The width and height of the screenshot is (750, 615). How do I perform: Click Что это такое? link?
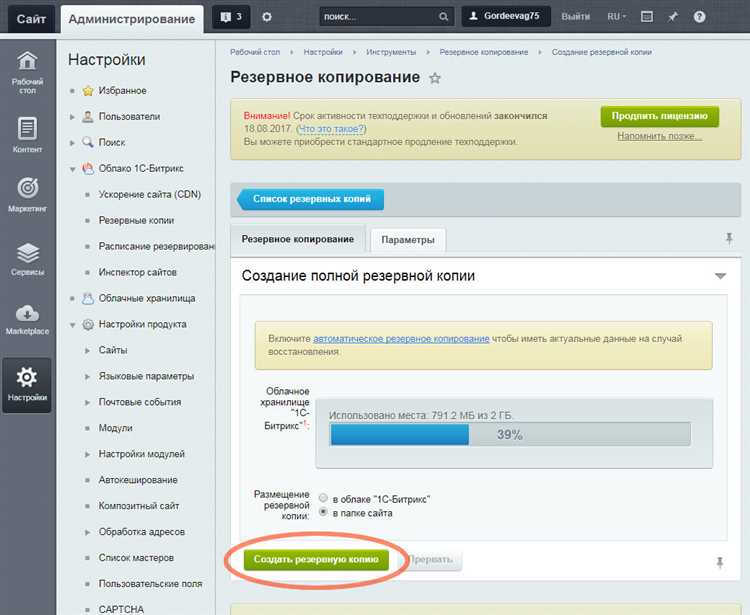331,129
